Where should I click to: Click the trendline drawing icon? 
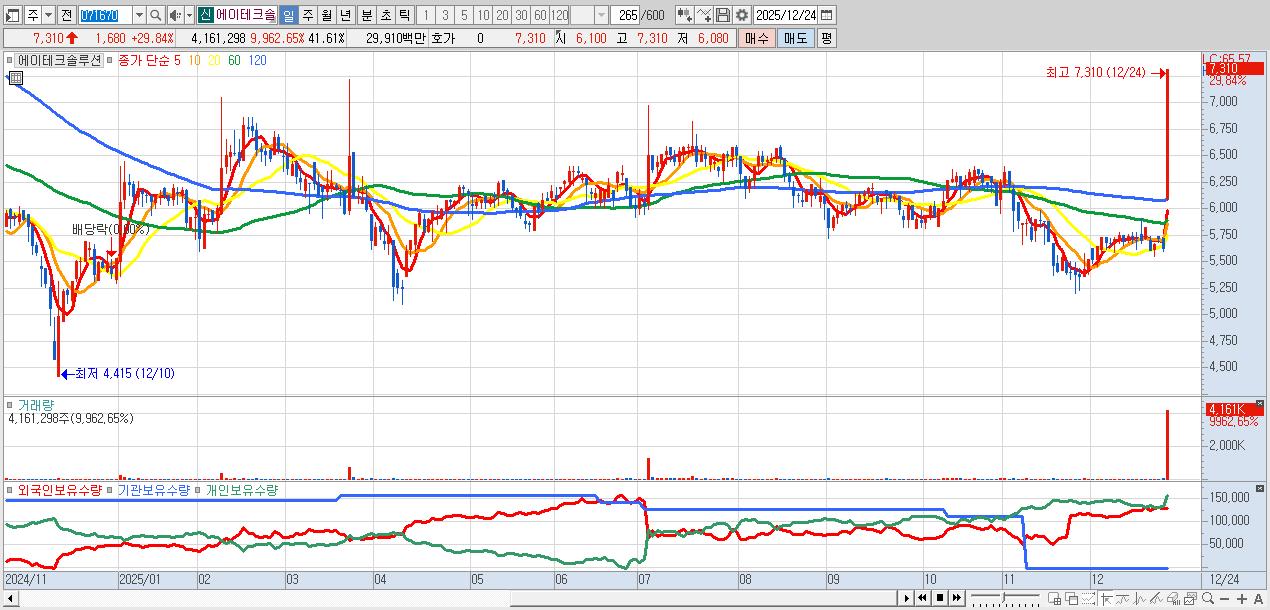(1156, 598)
